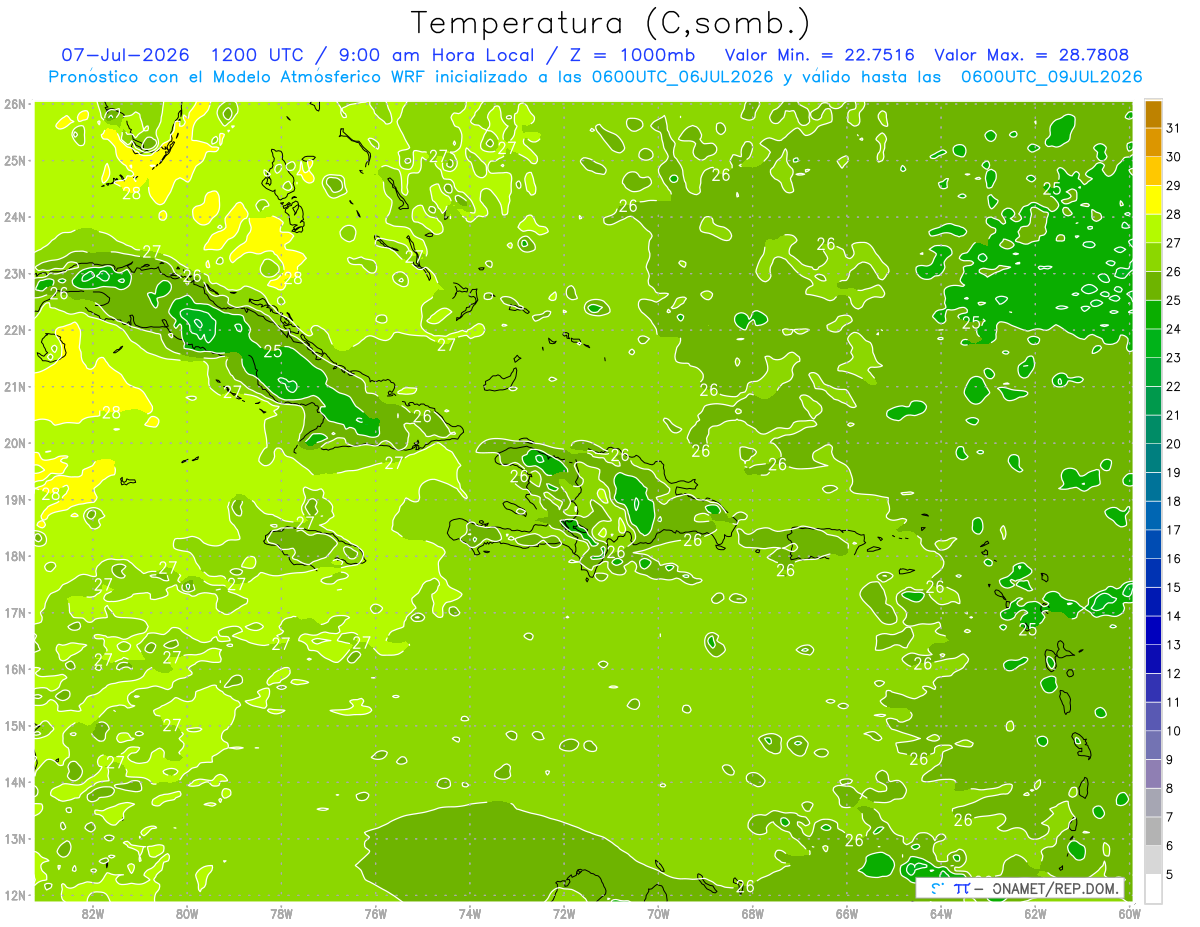The height and width of the screenshot is (927, 1200).
Task: Click the ONAMET/REP.DOM. logo box
Action: coord(1019,888)
